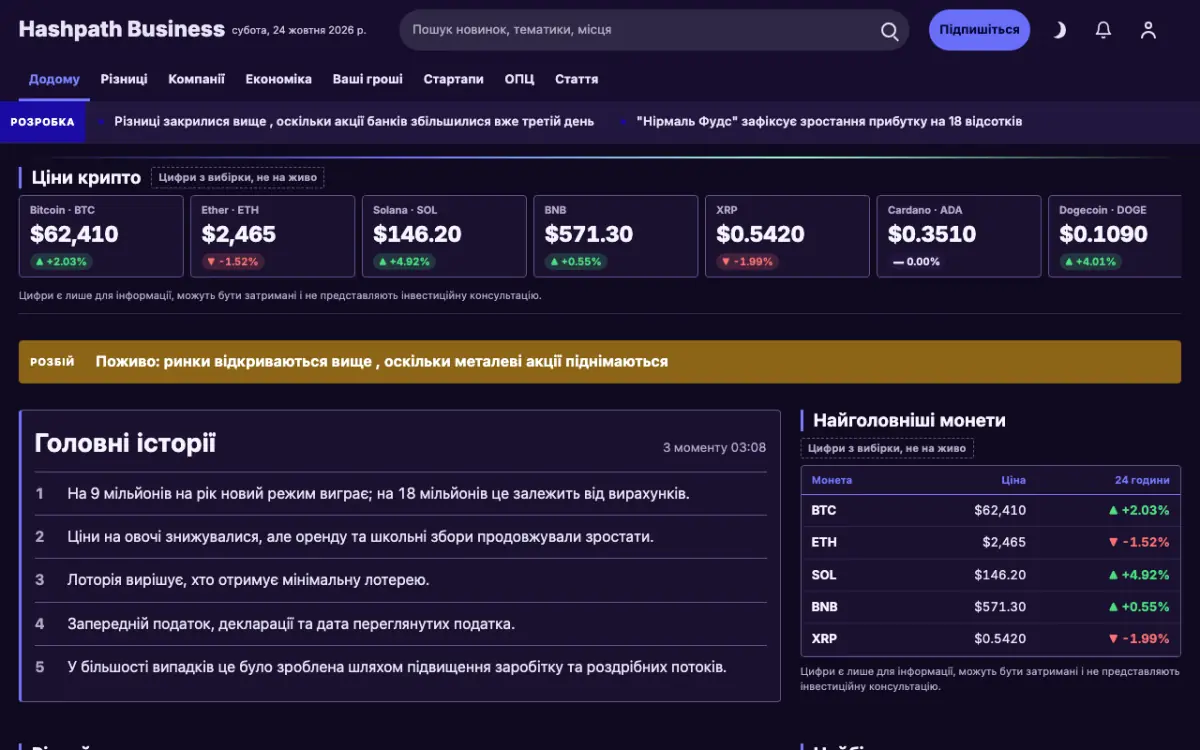This screenshot has width=1200, height=750.
Task: Open the Solana SOL price card
Action: (444, 236)
